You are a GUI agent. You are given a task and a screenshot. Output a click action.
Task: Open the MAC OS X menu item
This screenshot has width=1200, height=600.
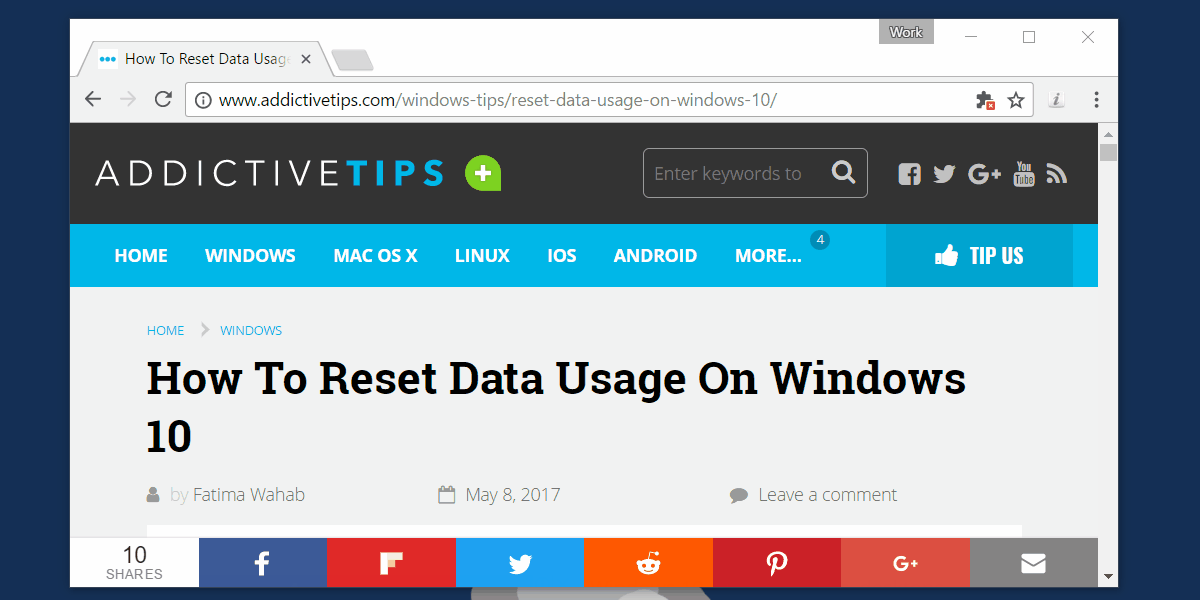coord(375,255)
